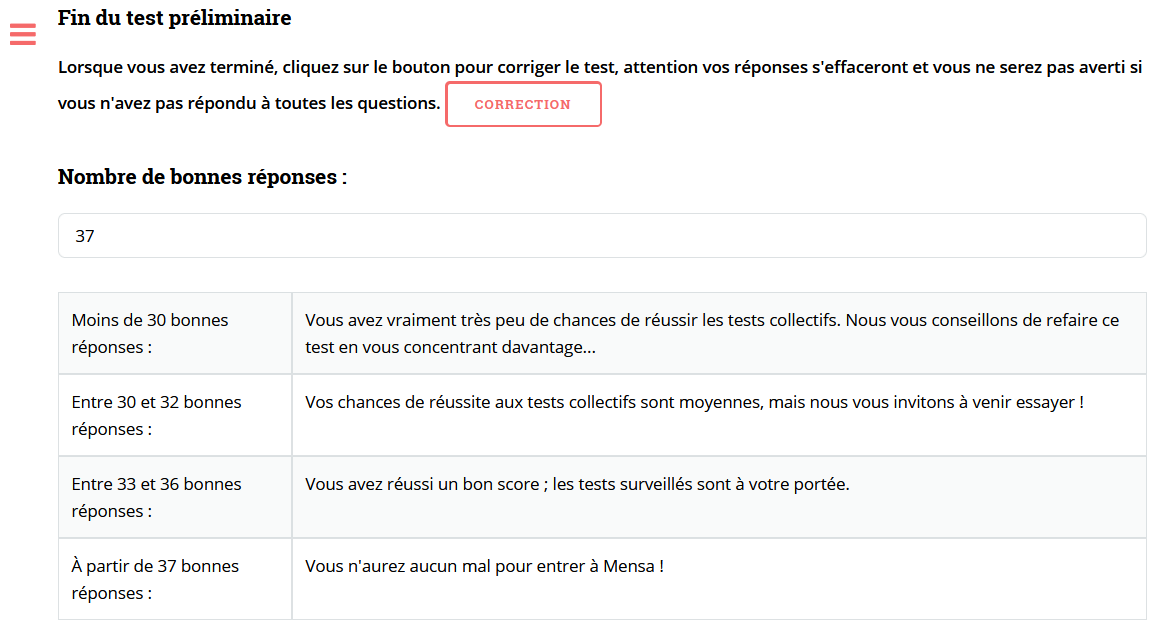The image size is (1152, 627).
Task: Open the hamburger menu icon
Action: [x=22, y=35]
